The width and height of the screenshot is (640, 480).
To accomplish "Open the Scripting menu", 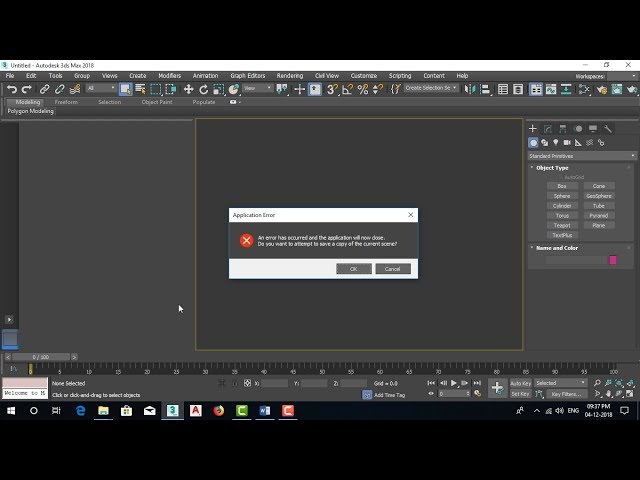I will pos(400,76).
